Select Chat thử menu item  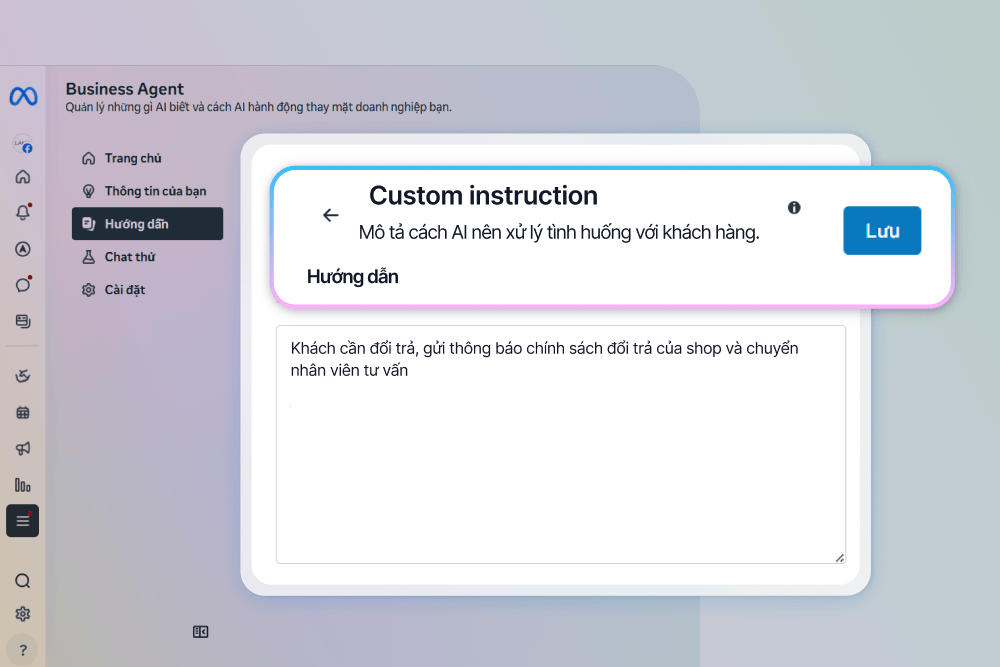point(147,257)
